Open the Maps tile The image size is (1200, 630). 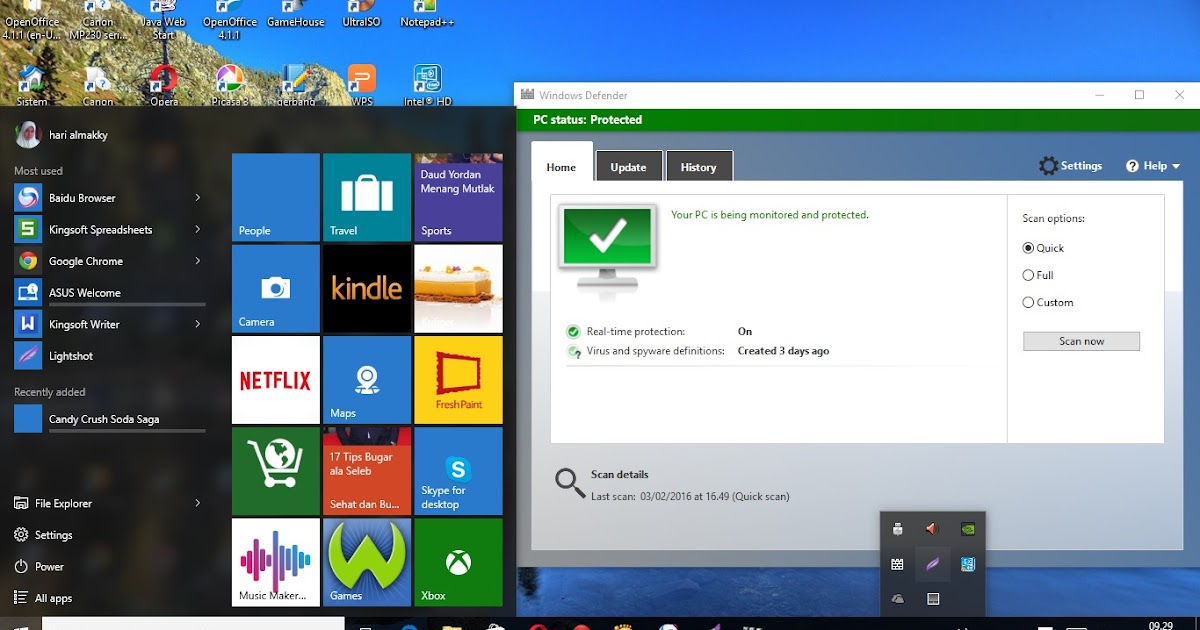[x=367, y=380]
